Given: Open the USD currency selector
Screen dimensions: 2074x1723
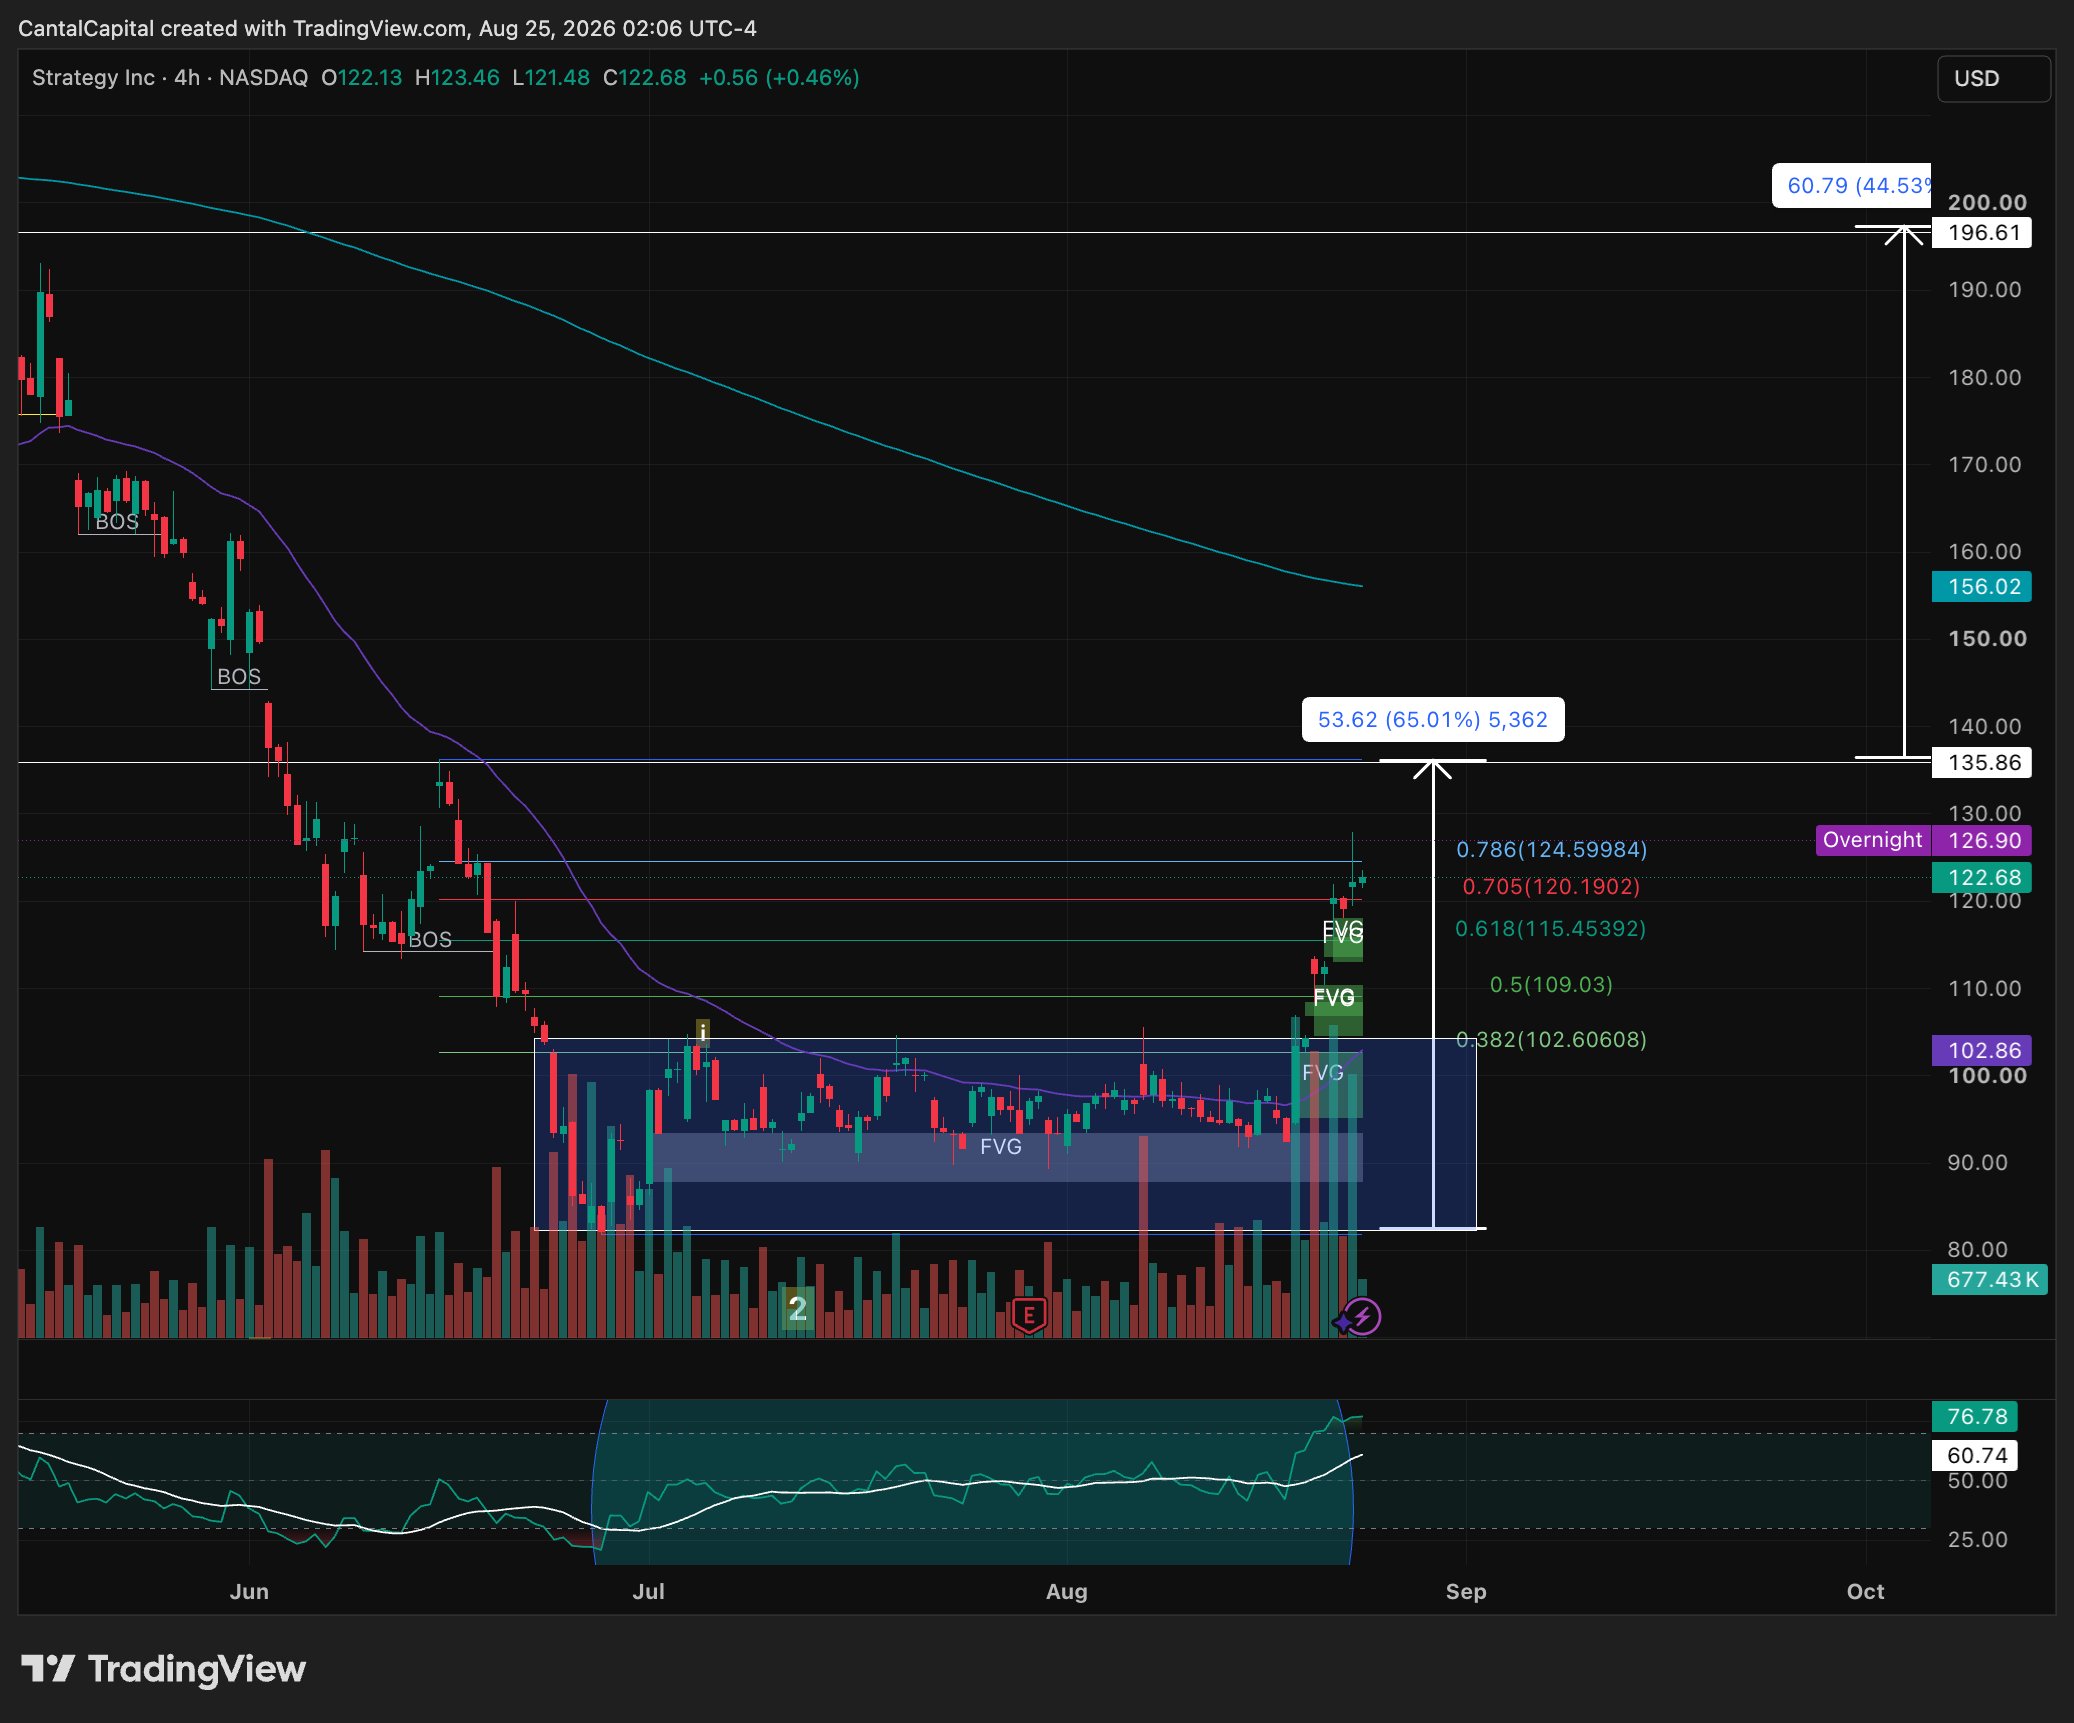Looking at the screenshot, I should (x=1994, y=78).
